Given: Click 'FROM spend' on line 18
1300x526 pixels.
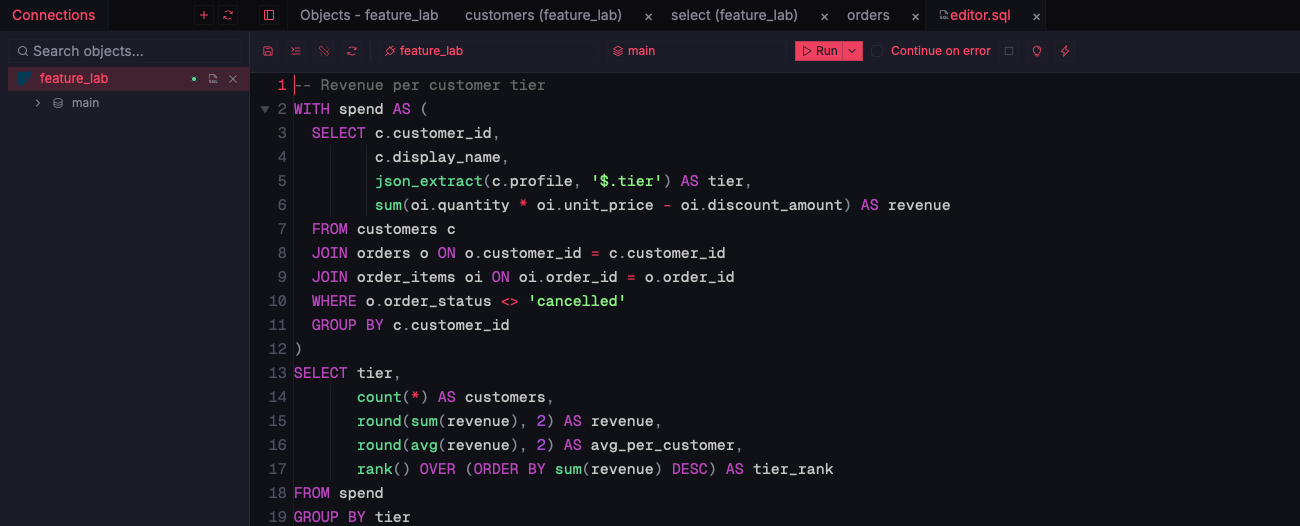Looking at the screenshot, I should [x=339, y=493].
